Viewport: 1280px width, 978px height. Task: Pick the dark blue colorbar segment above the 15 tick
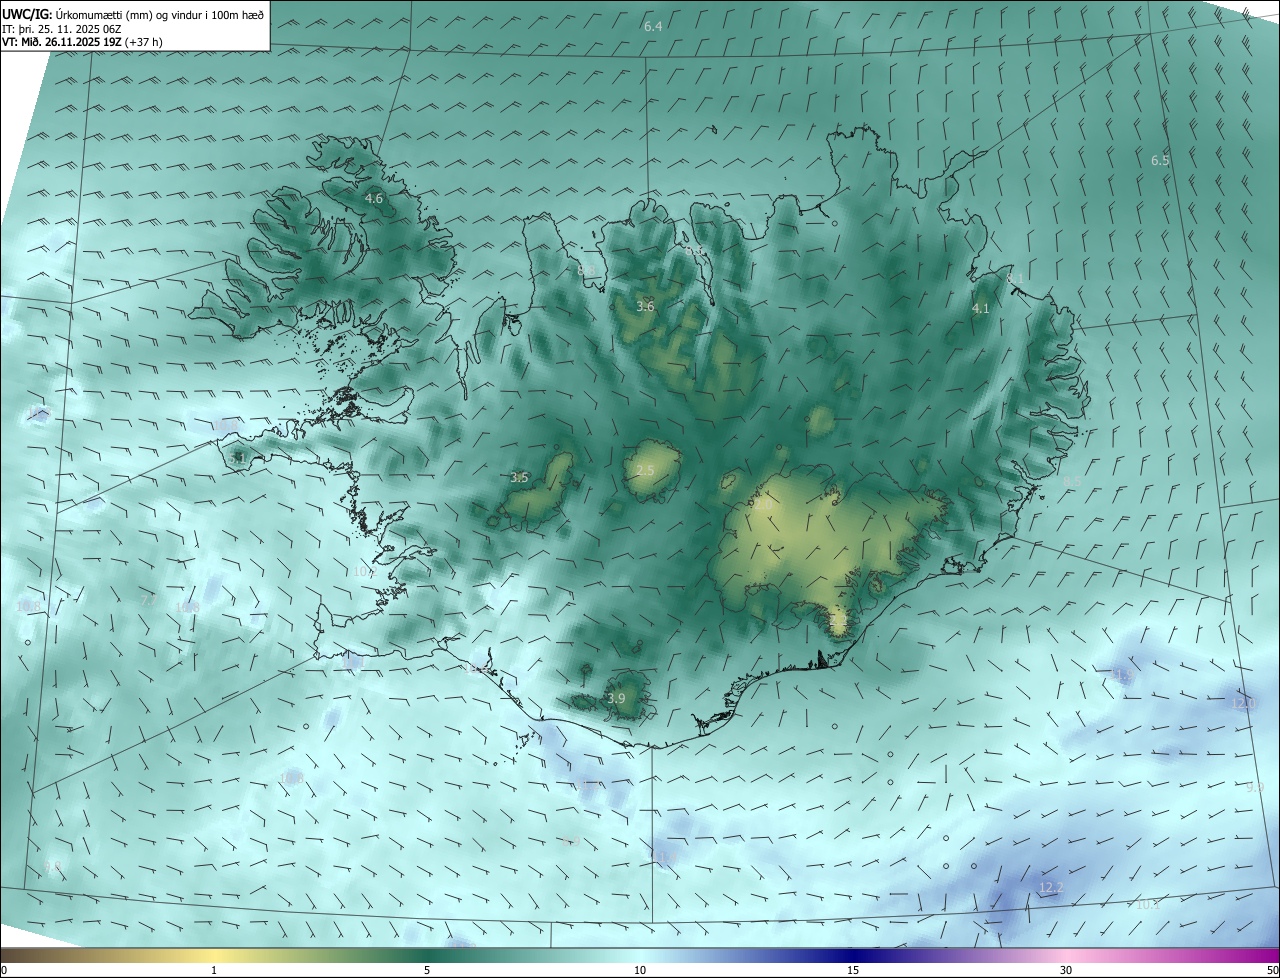click(853, 955)
